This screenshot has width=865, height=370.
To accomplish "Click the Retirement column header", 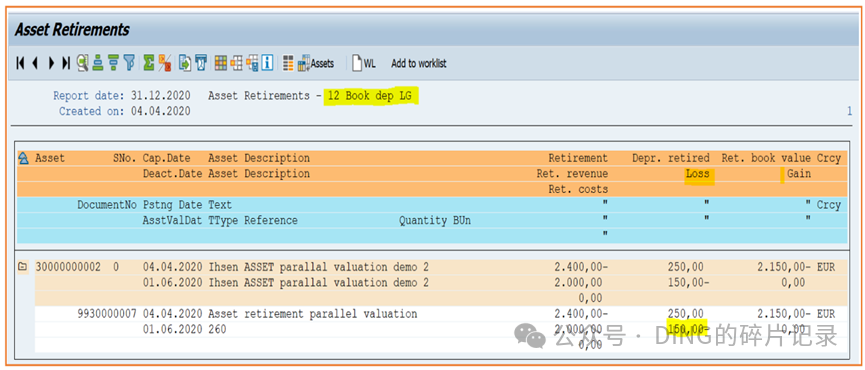I will click(578, 158).
